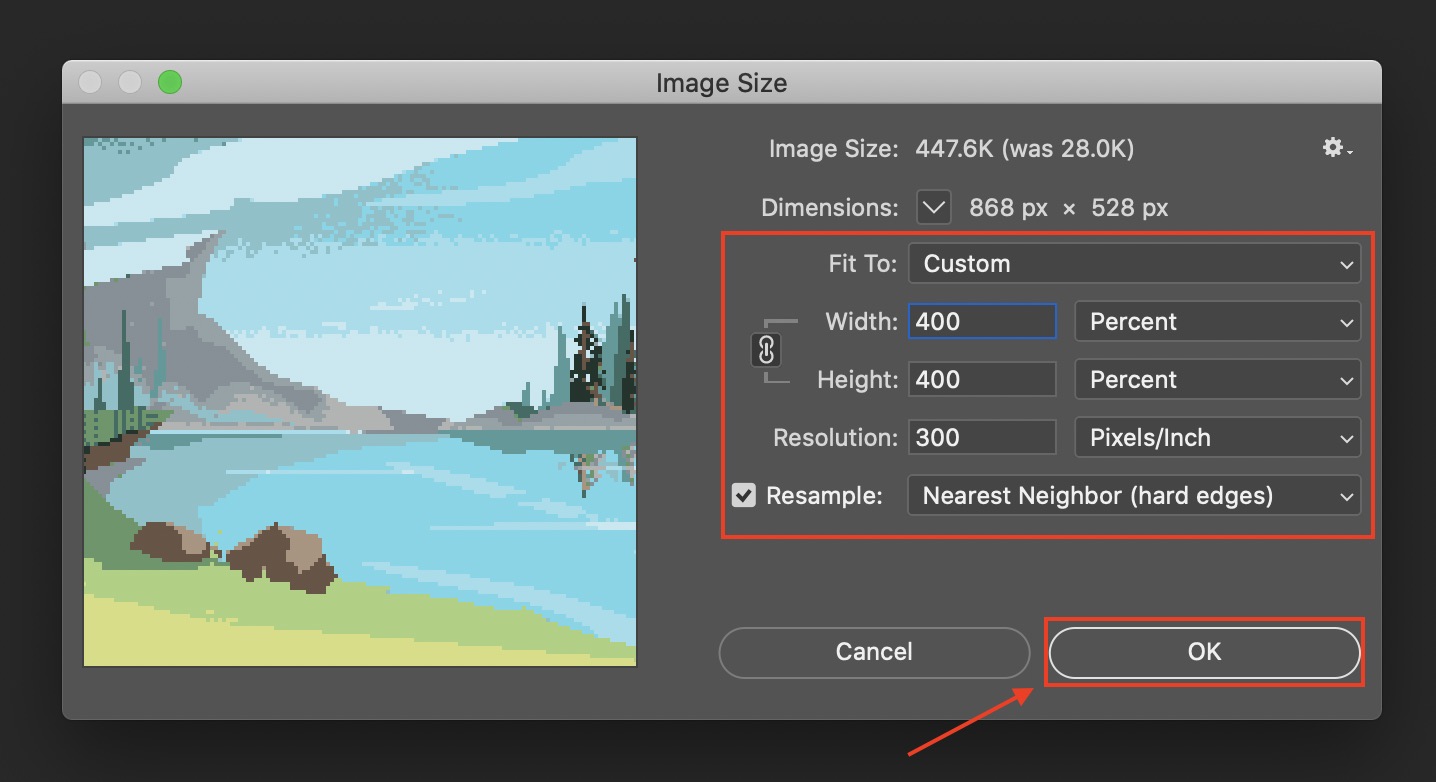Click the Image Size title bar

[721, 82]
